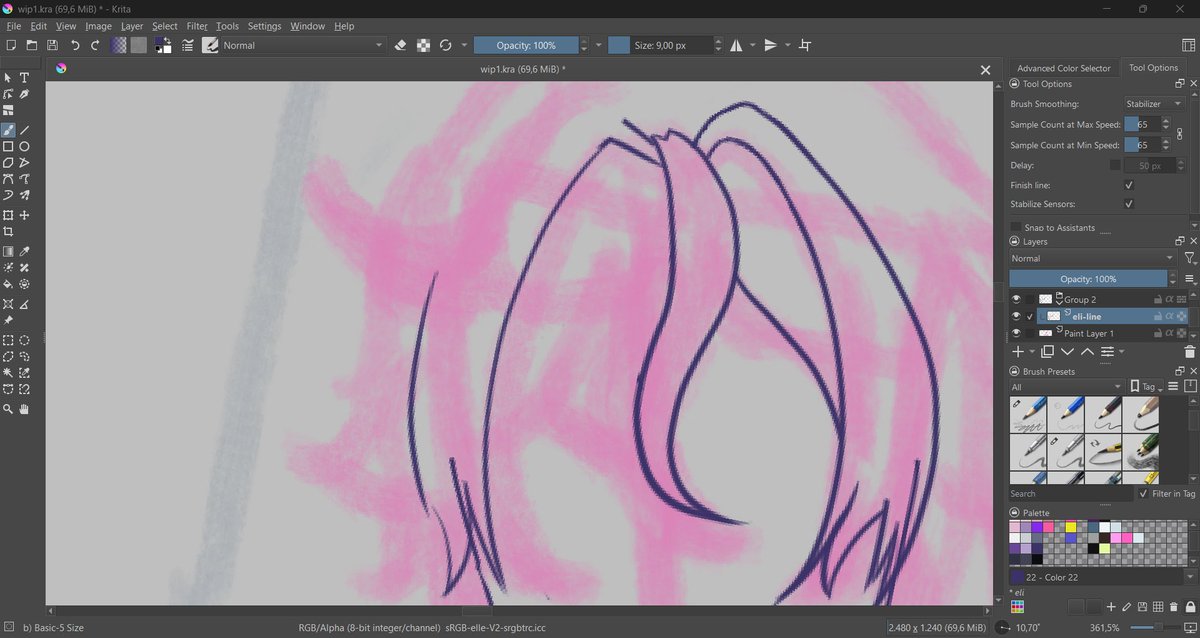
Task: Duplicate the layer in Layers panel
Action: pyautogui.click(x=1047, y=352)
